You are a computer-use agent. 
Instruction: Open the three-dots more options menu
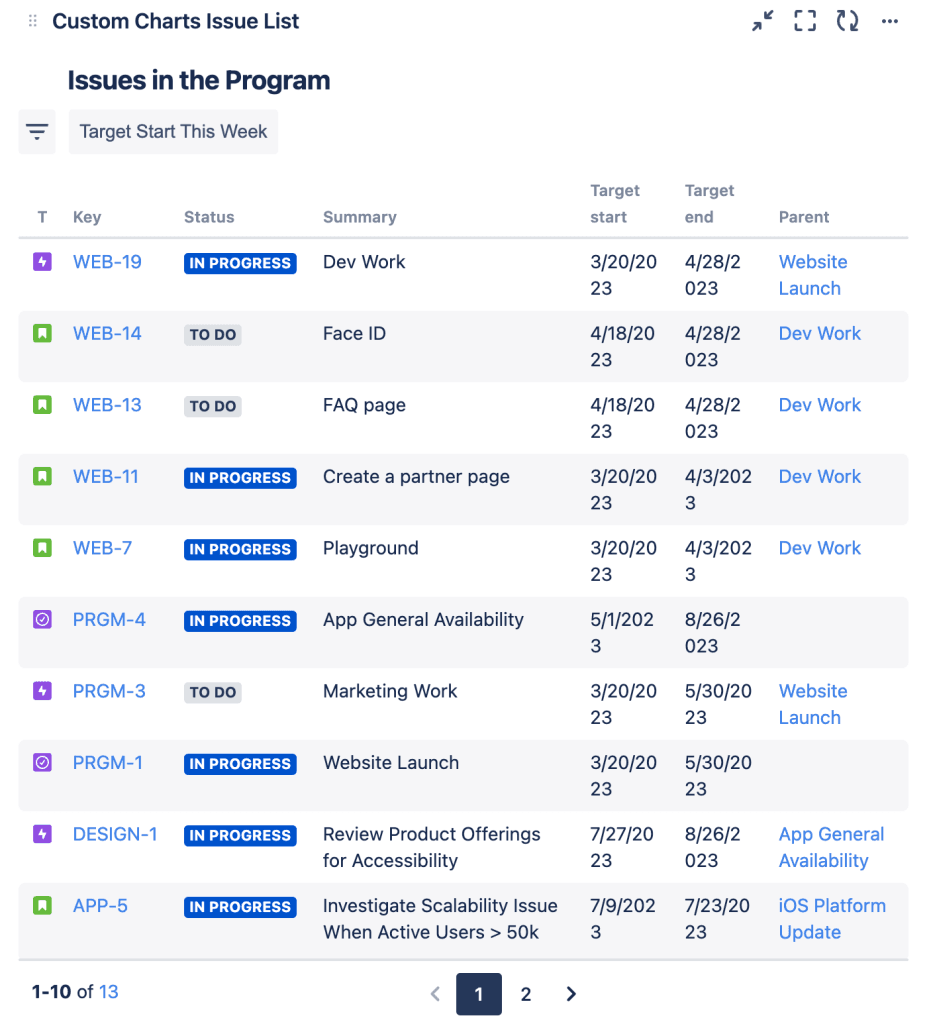click(890, 21)
